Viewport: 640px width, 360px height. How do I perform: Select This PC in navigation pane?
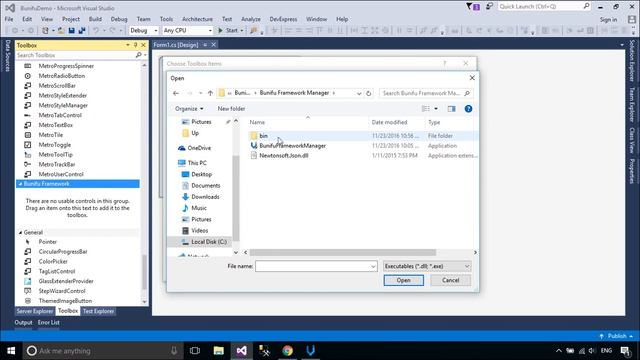[197, 162]
